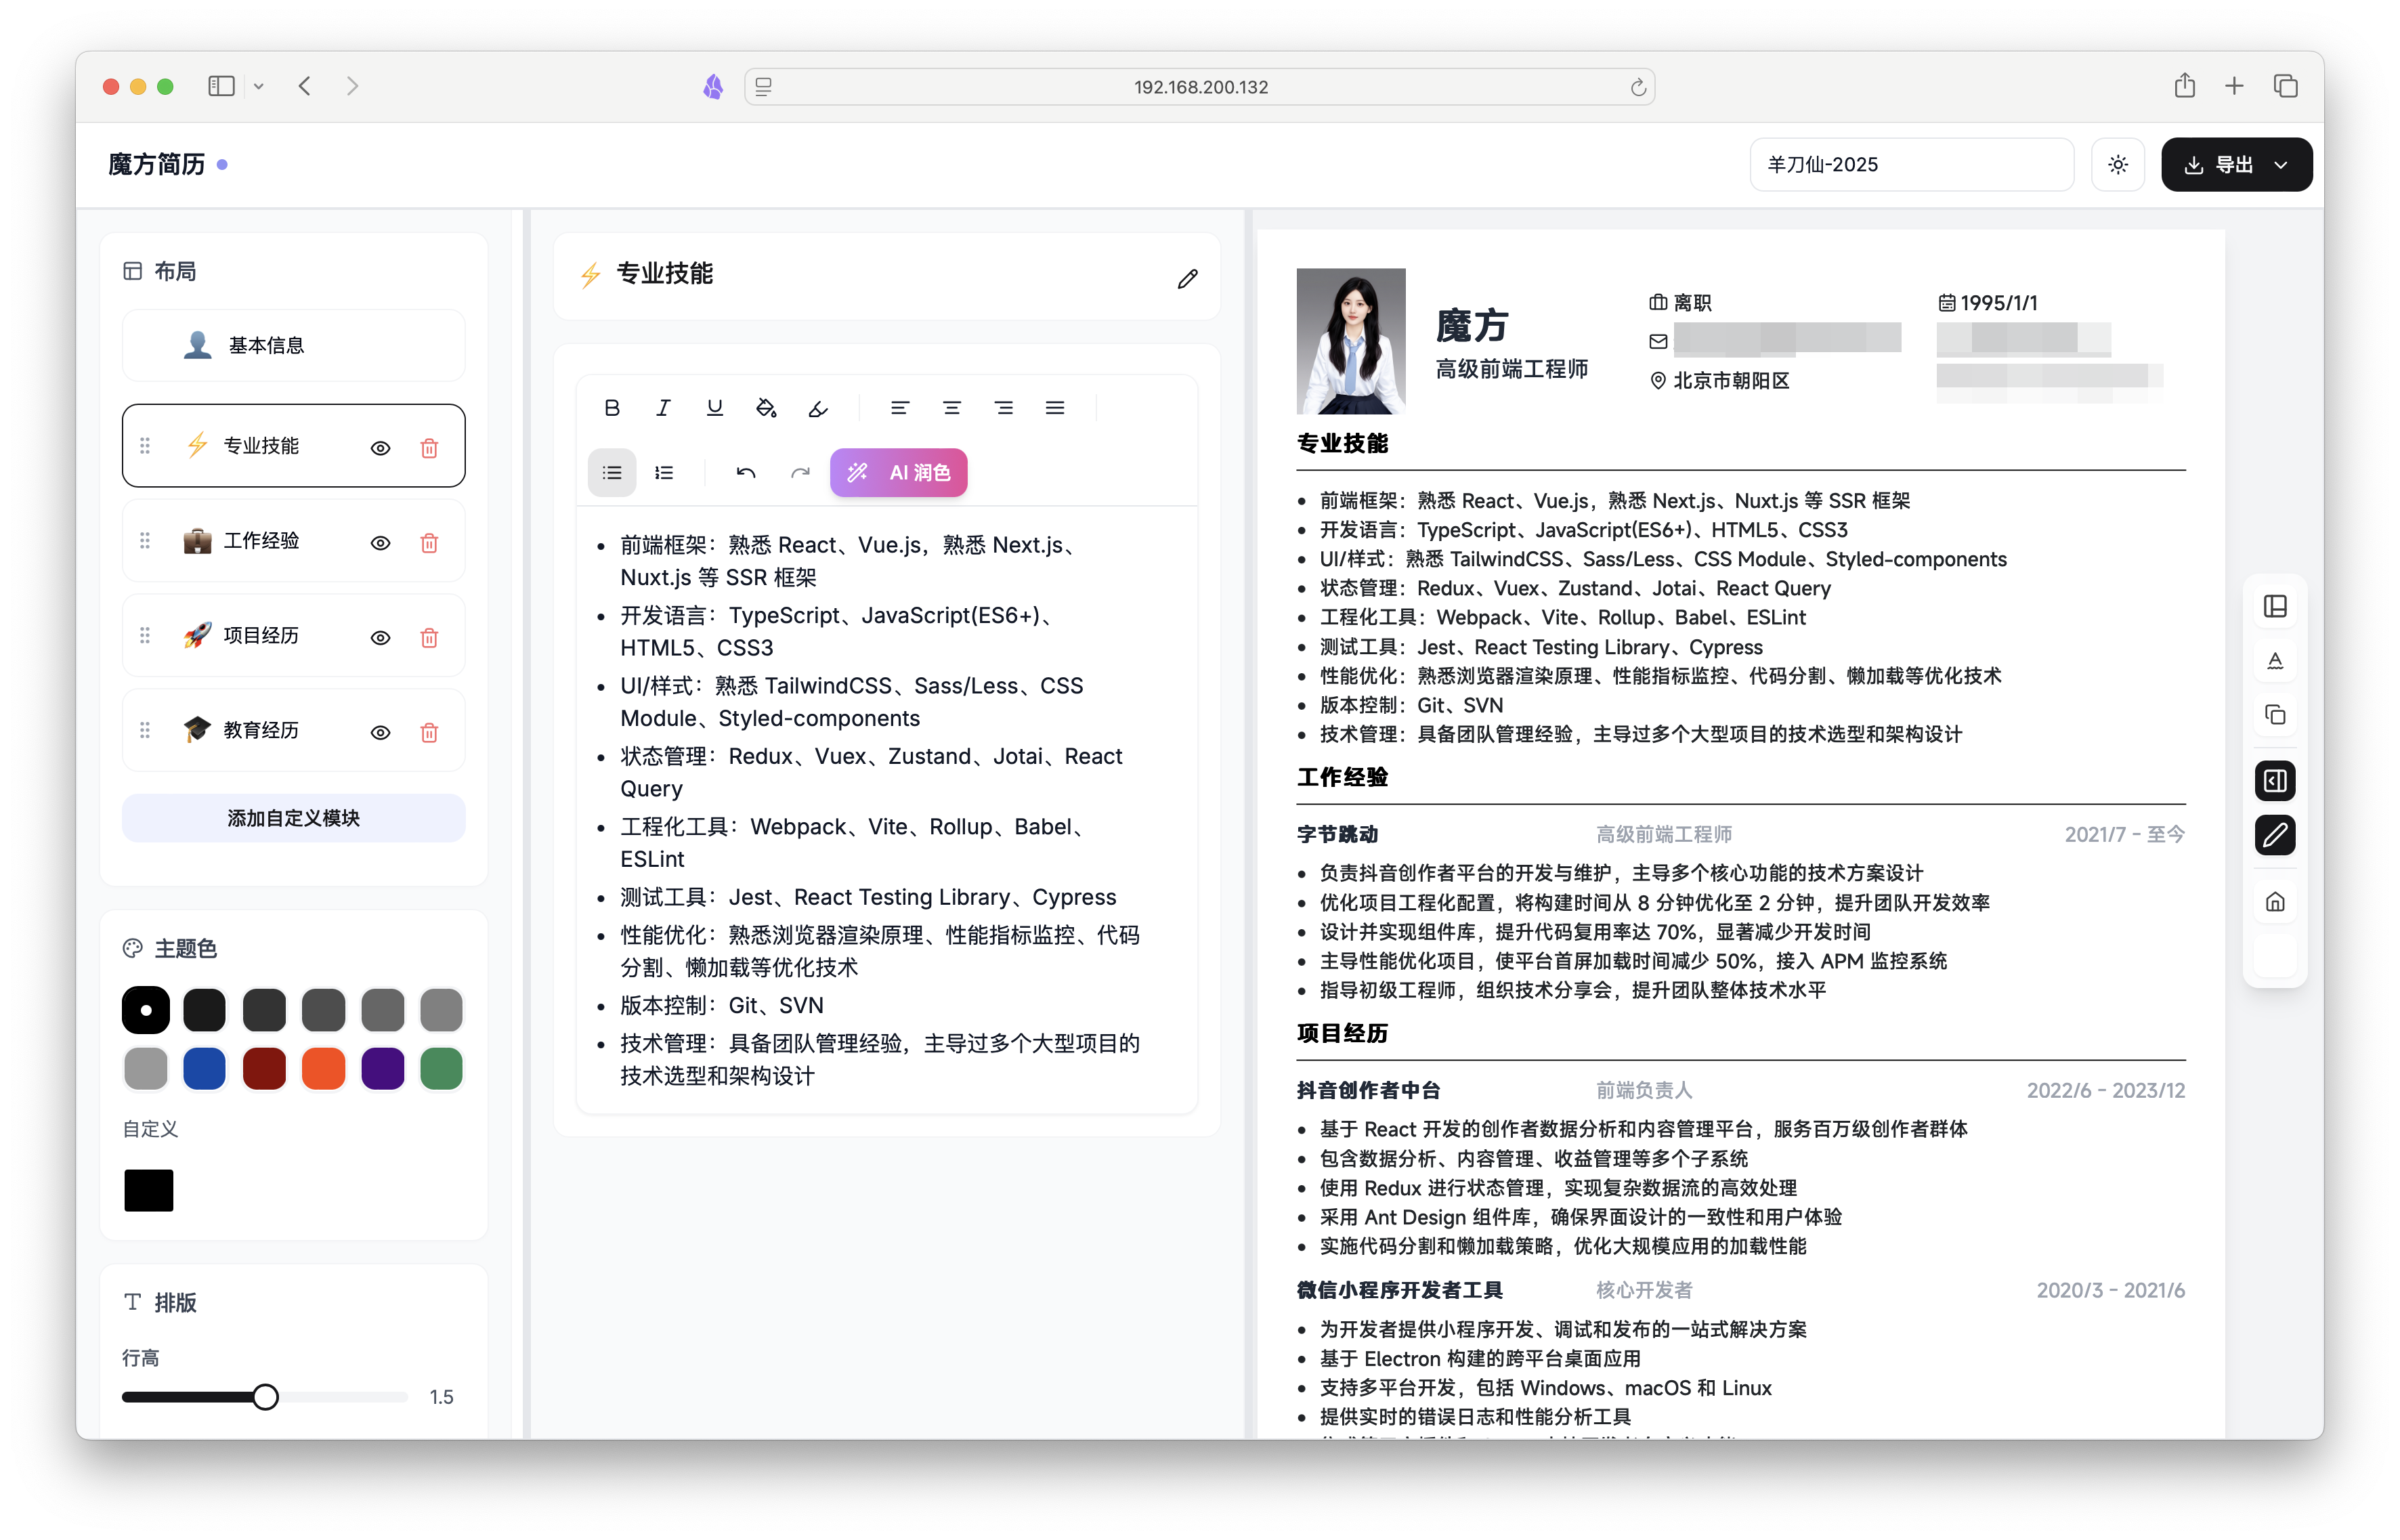The image size is (2400, 1540).
Task: Choose the orange theme color swatch
Action: (323, 1069)
